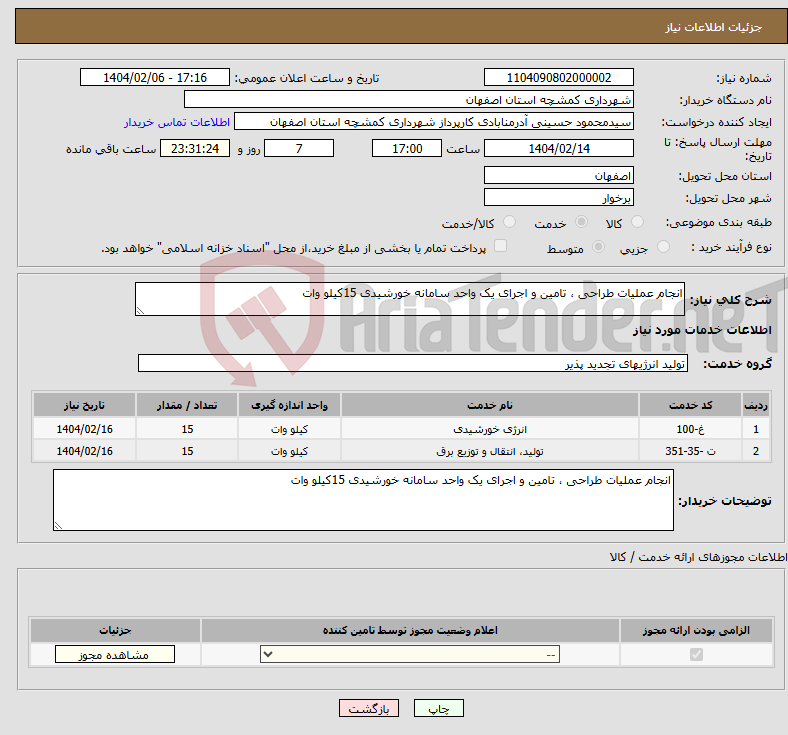Image resolution: width=788 pixels, height=735 pixels.
Task: Click the بازگشت back button
Action: [x=369, y=708]
